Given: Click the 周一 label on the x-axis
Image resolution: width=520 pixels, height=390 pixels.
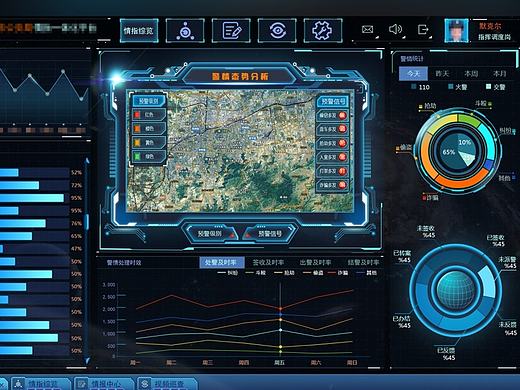Looking at the screenshot, I should coord(135,362).
